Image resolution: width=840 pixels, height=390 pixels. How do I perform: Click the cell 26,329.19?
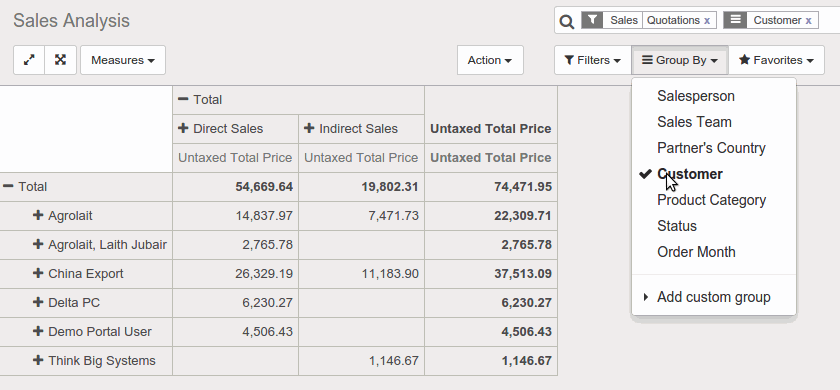click(x=235, y=273)
